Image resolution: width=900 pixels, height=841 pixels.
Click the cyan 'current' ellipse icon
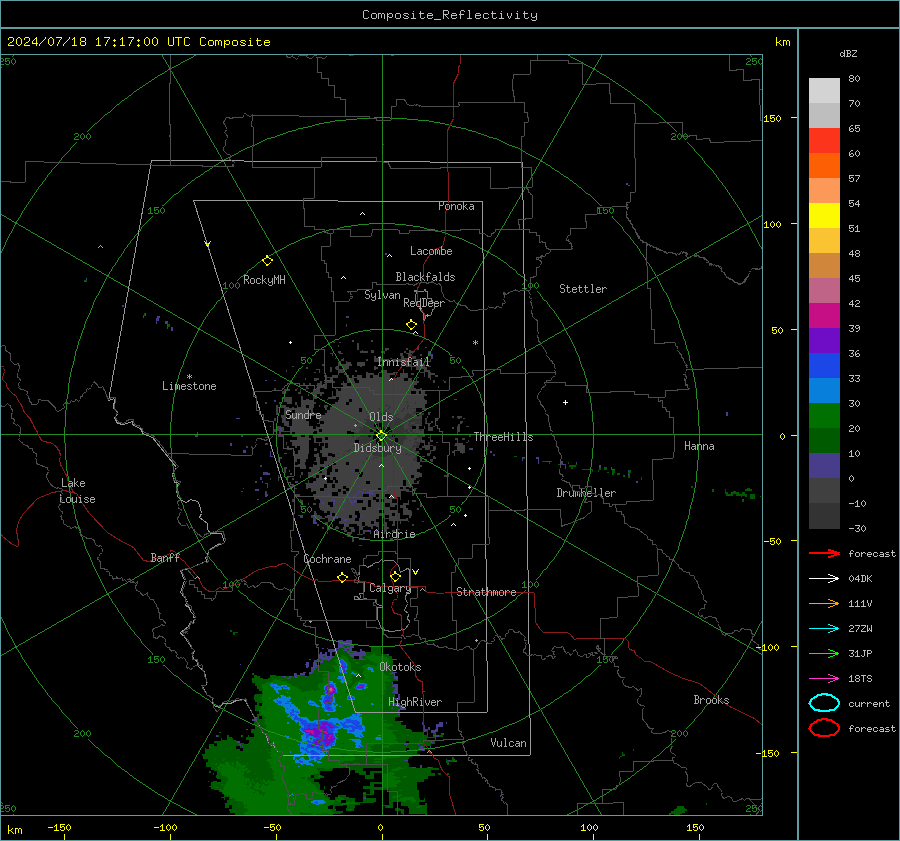824,703
